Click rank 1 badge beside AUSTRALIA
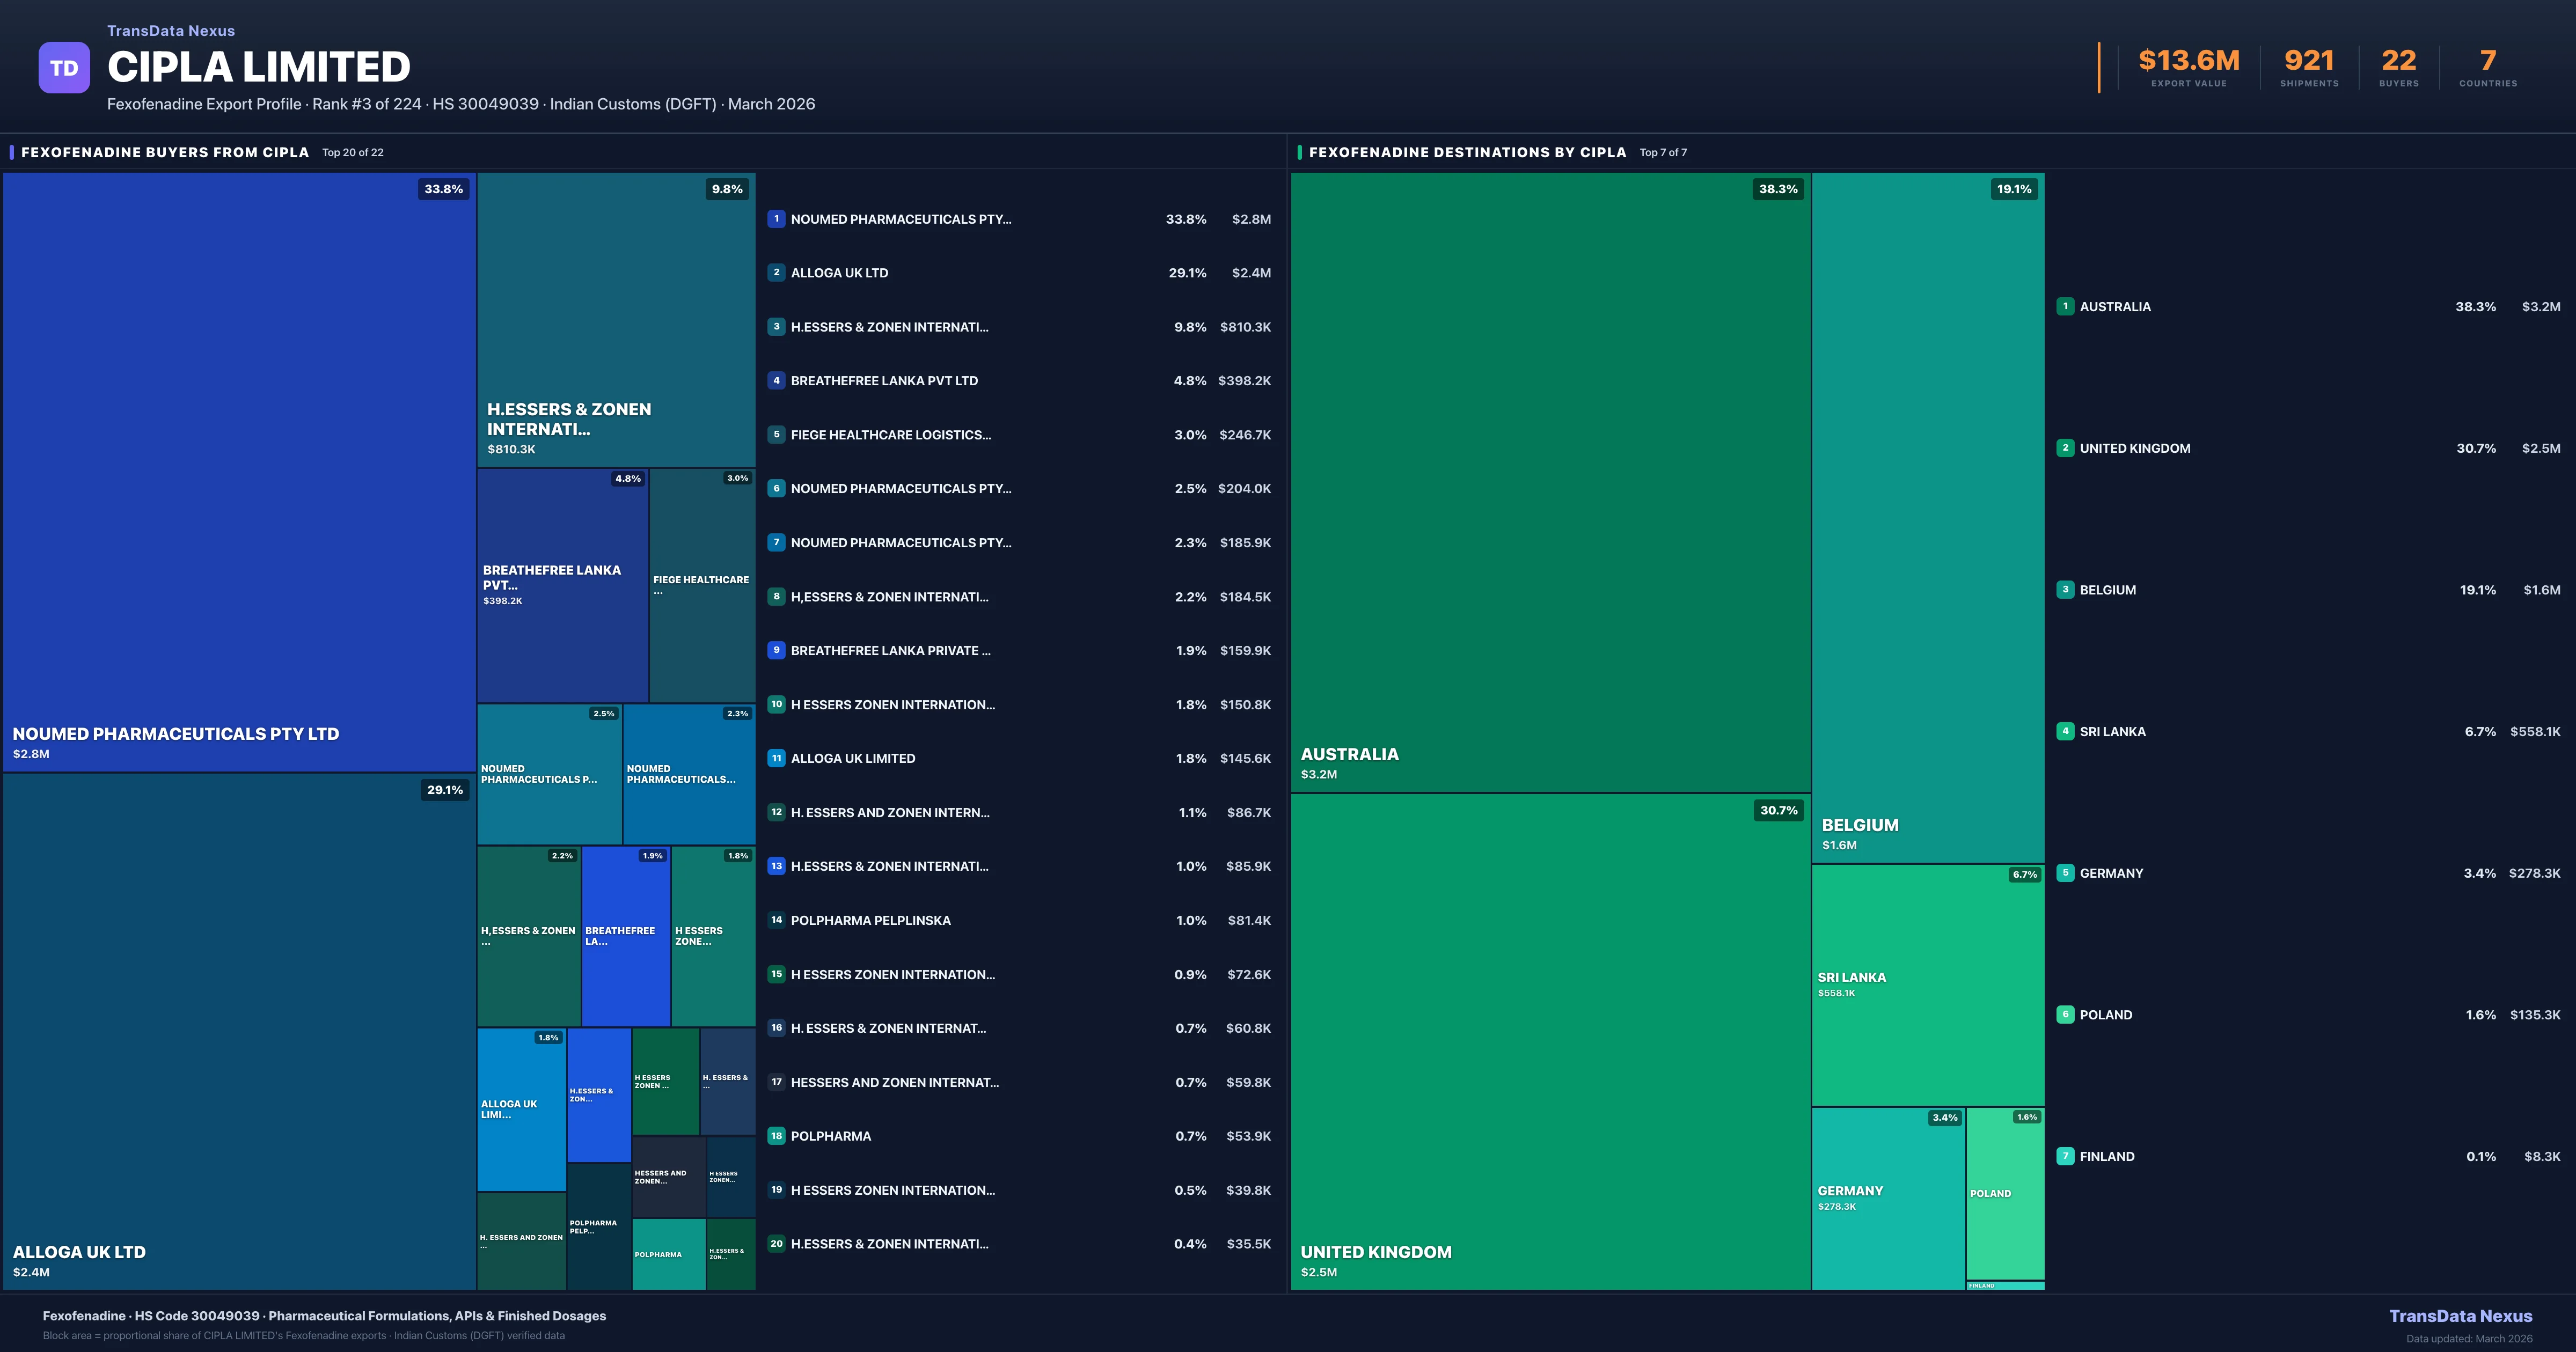Image resolution: width=2576 pixels, height=1352 pixels. point(2065,307)
